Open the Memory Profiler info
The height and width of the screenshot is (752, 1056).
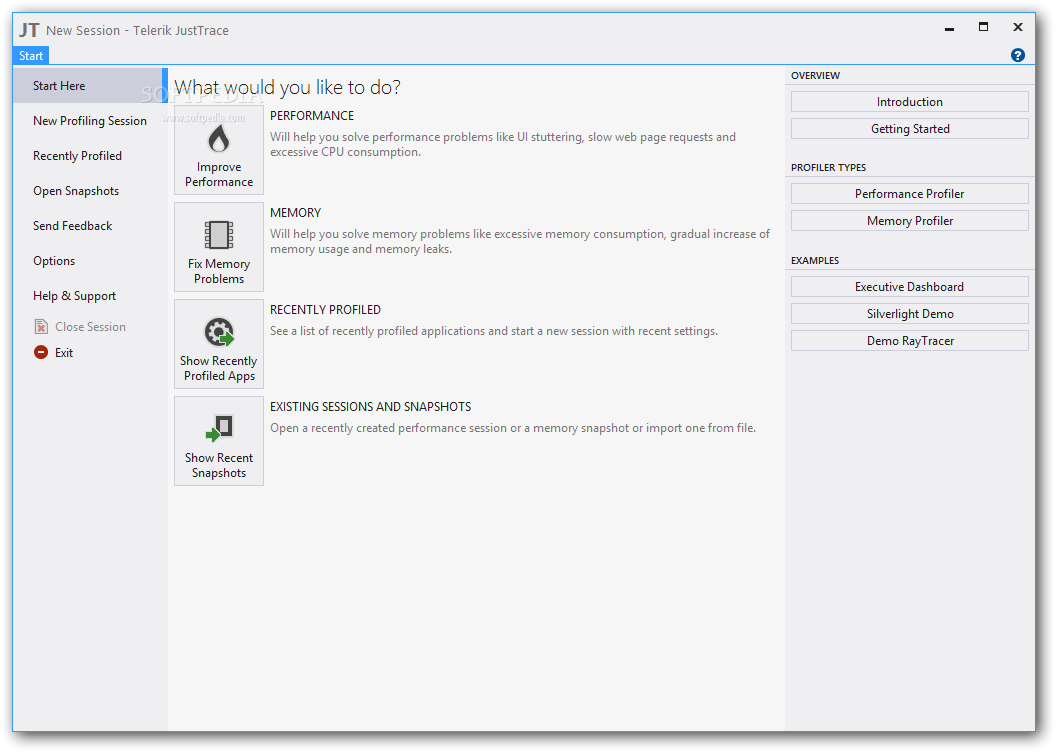pyautogui.click(x=909, y=221)
